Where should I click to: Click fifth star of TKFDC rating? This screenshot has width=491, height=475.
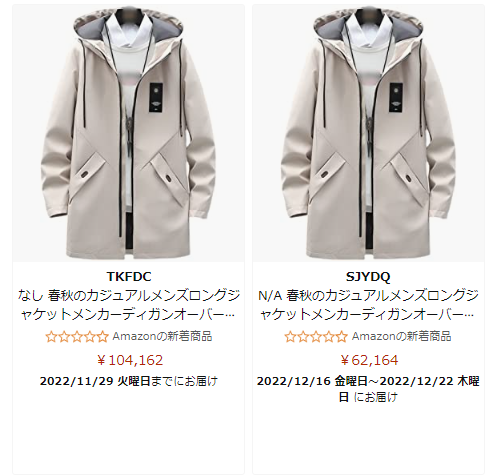103,337
